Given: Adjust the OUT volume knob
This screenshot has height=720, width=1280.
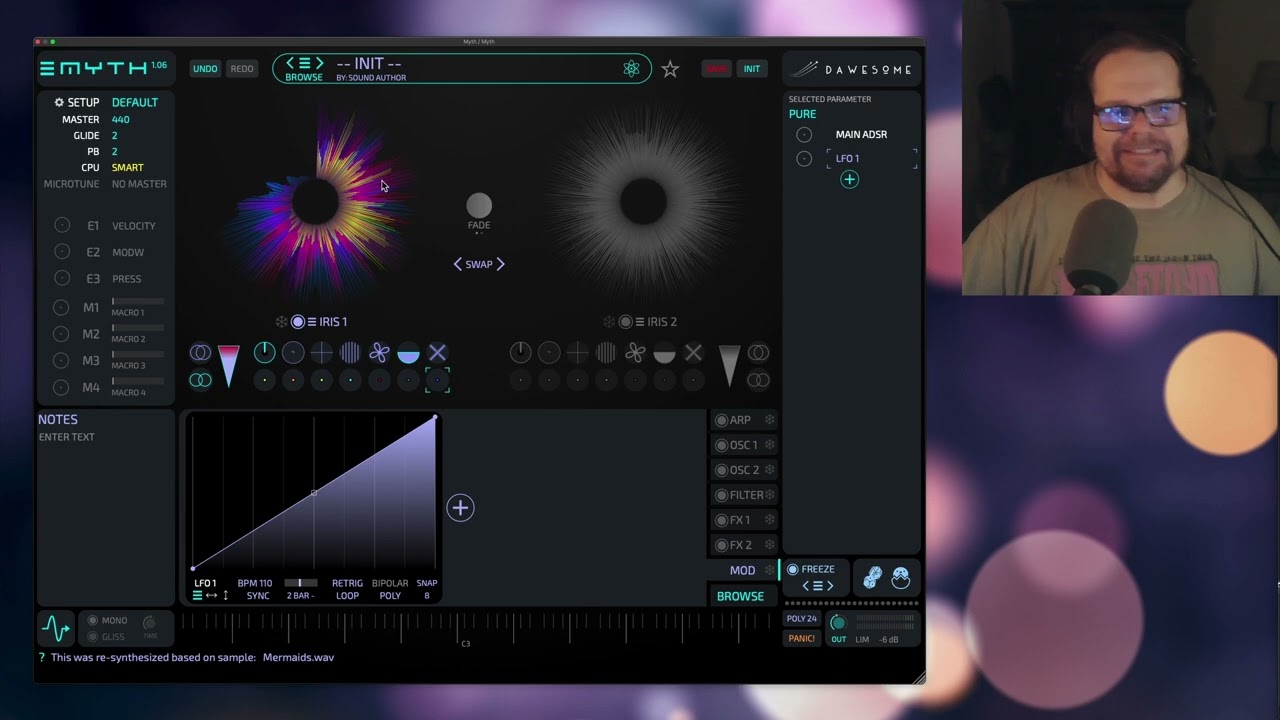Looking at the screenshot, I should click(x=838, y=623).
